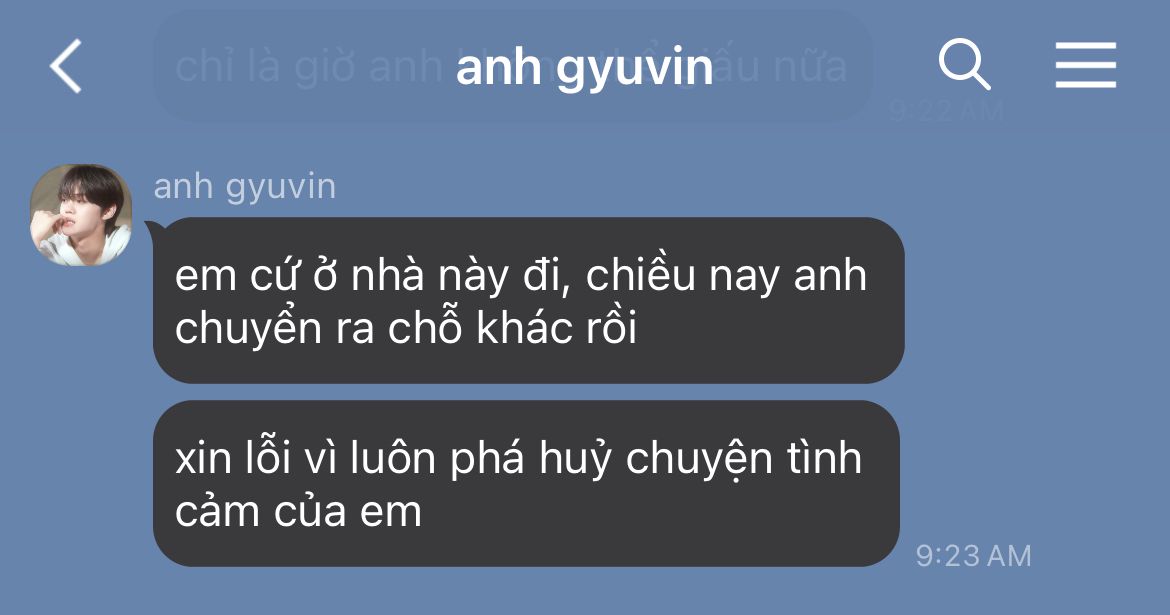Viewport: 1170px width, 615px height.
Task: Click the word chuyển in the first message
Action: click(248, 329)
